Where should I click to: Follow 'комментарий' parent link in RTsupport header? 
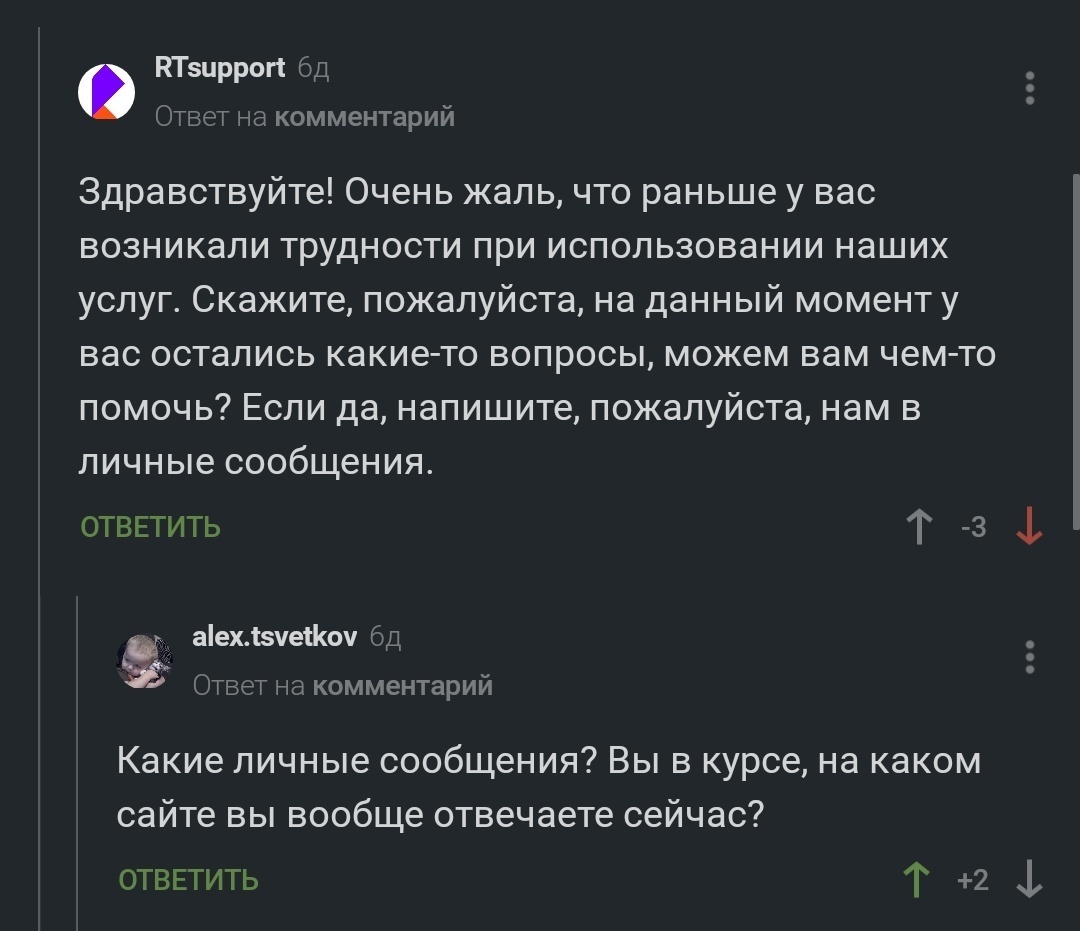364,117
